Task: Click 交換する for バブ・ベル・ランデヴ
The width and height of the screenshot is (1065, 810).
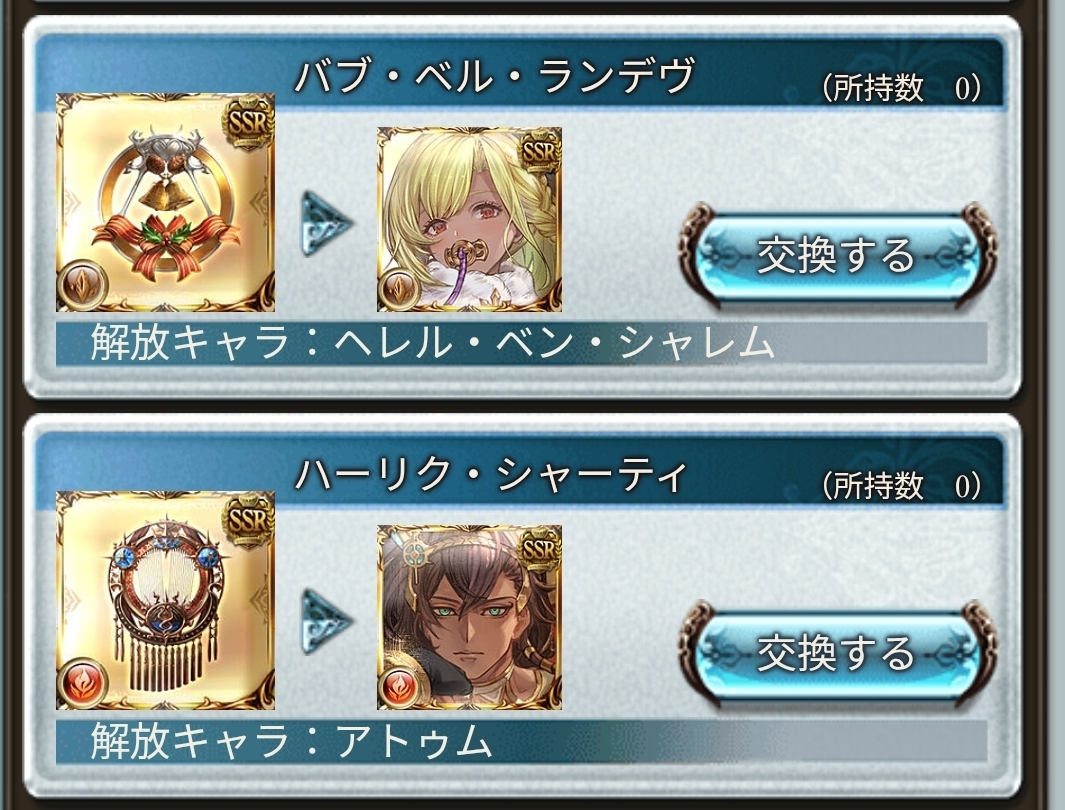Action: 836,255
